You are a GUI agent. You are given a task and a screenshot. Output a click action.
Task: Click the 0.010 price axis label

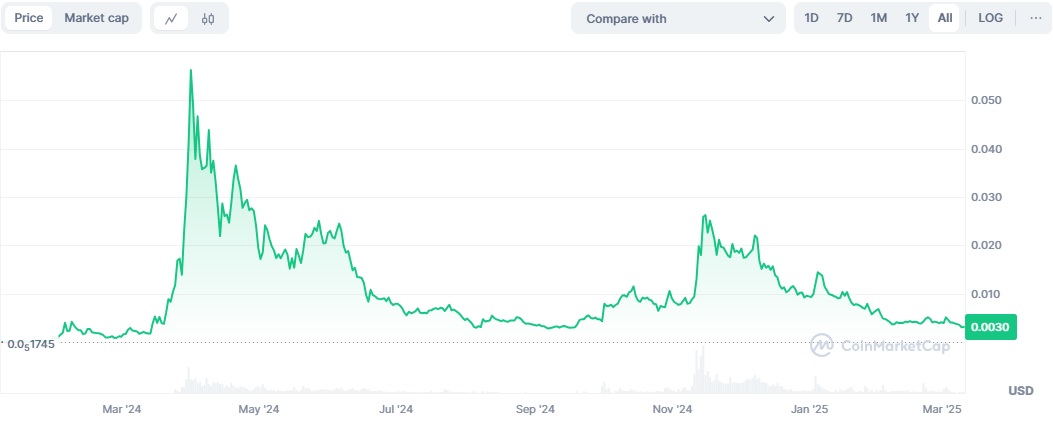(987, 294)
